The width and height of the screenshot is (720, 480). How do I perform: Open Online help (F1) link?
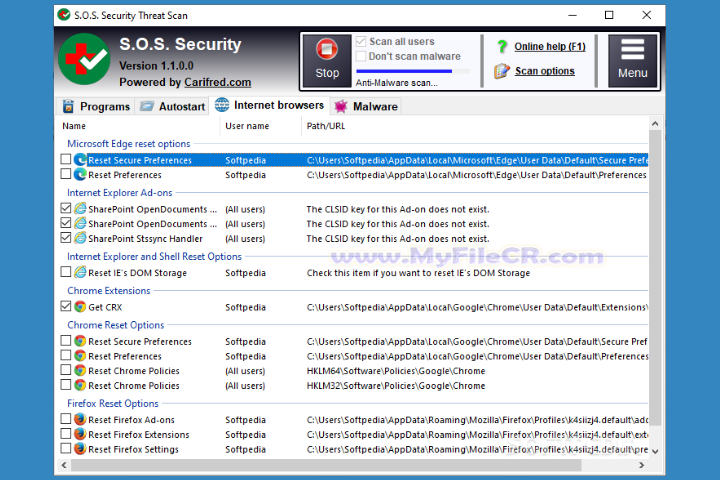pyautogui.click(x=550, y=46)
